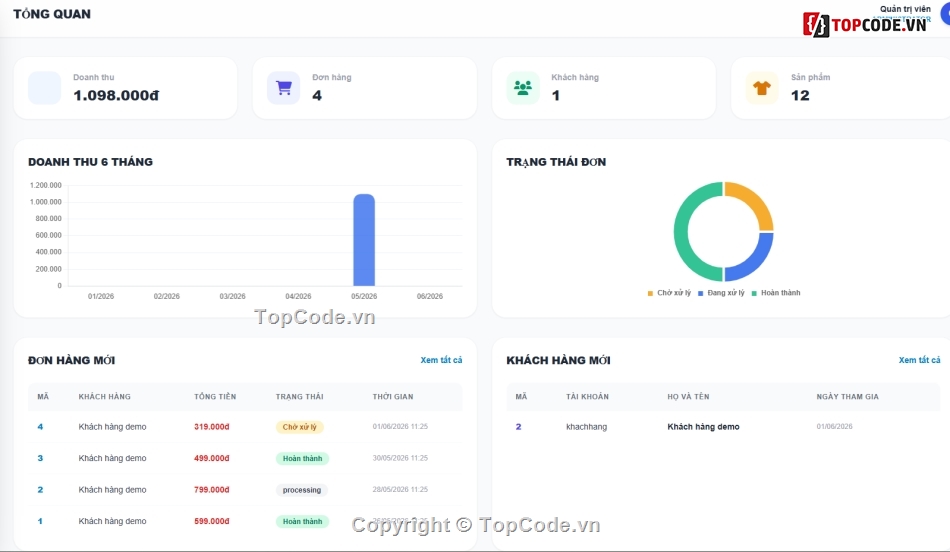950x552 pixels.
Task: Click the Chờ xử lý status badge on order 4
Action: coord(299,427)
